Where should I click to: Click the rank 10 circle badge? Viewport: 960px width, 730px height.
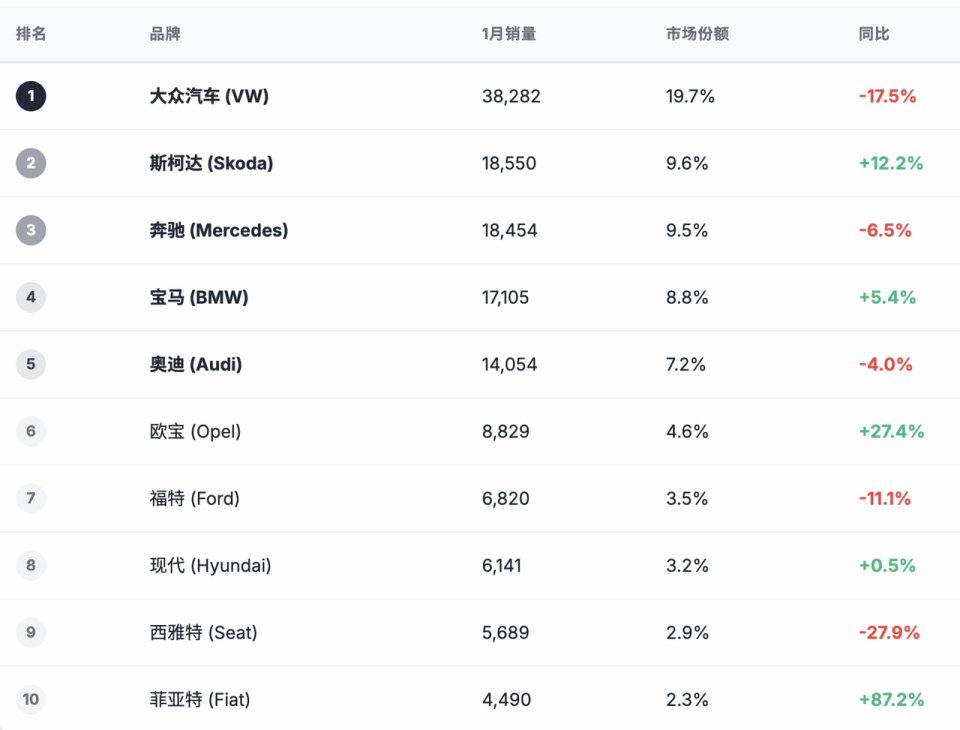(31, 699)
